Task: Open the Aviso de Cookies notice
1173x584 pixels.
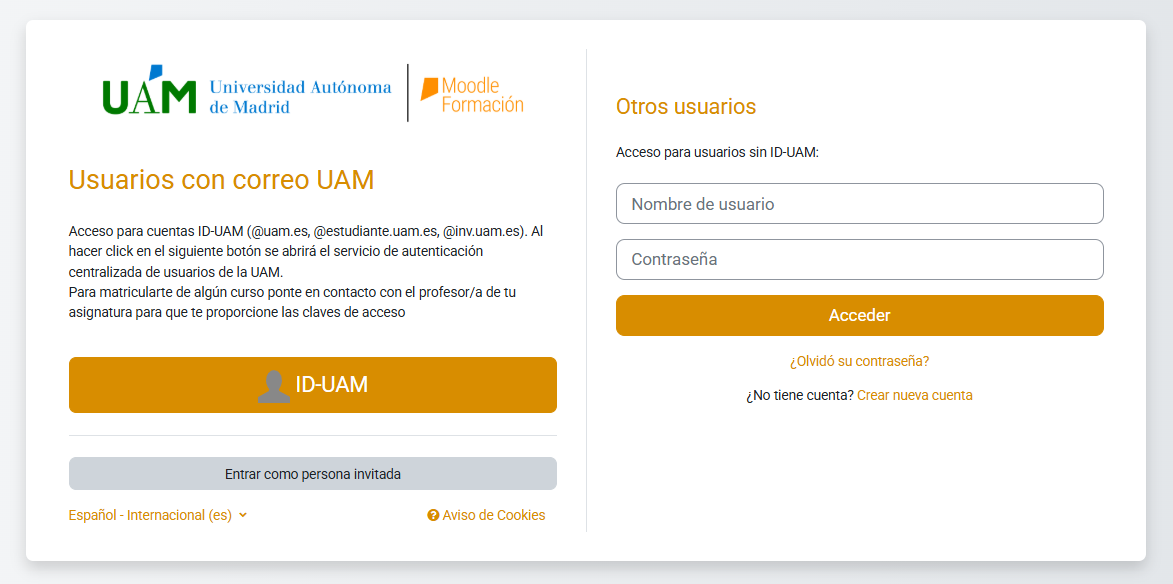Action: [493, 515]
